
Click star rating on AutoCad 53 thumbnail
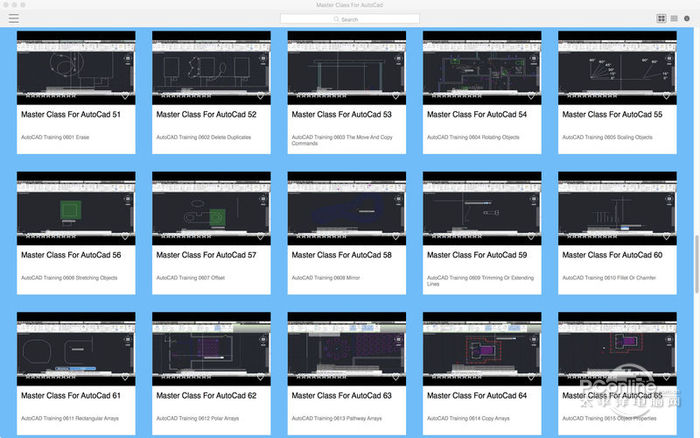(321, 96)
